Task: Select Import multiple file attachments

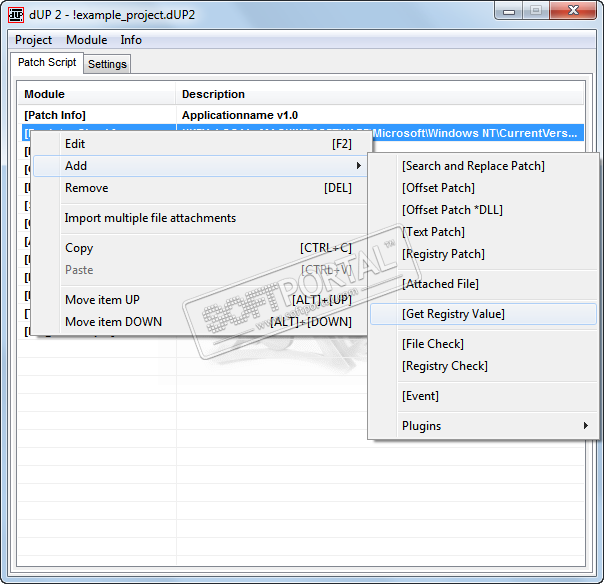Action: coord(150,218)
